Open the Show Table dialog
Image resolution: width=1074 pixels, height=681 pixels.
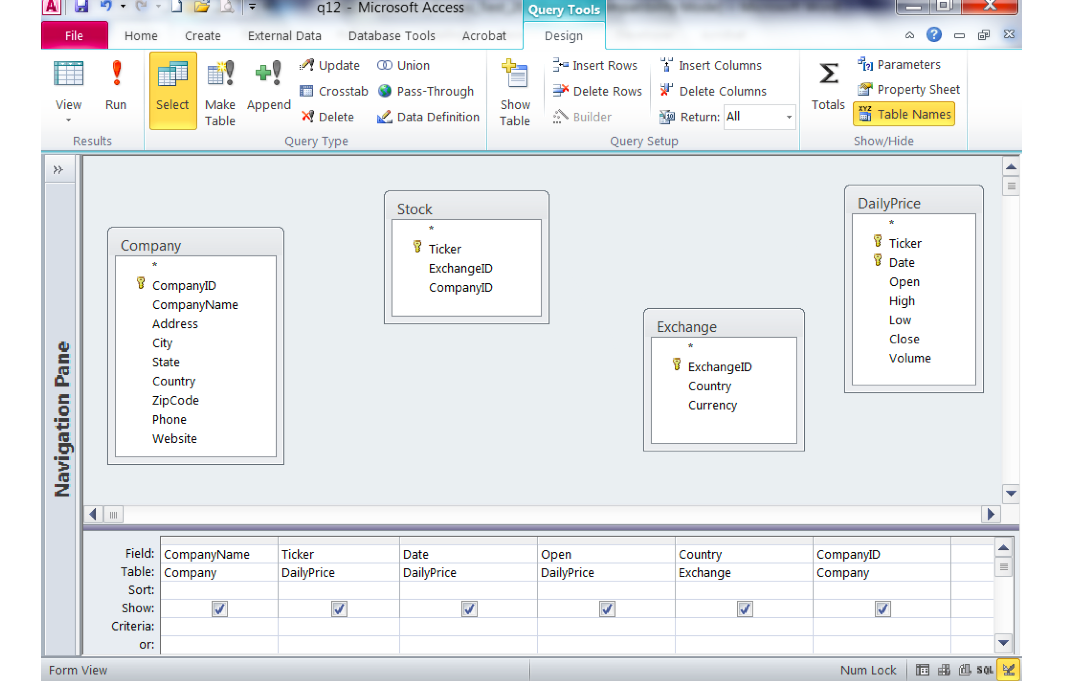tap(514, 92)
